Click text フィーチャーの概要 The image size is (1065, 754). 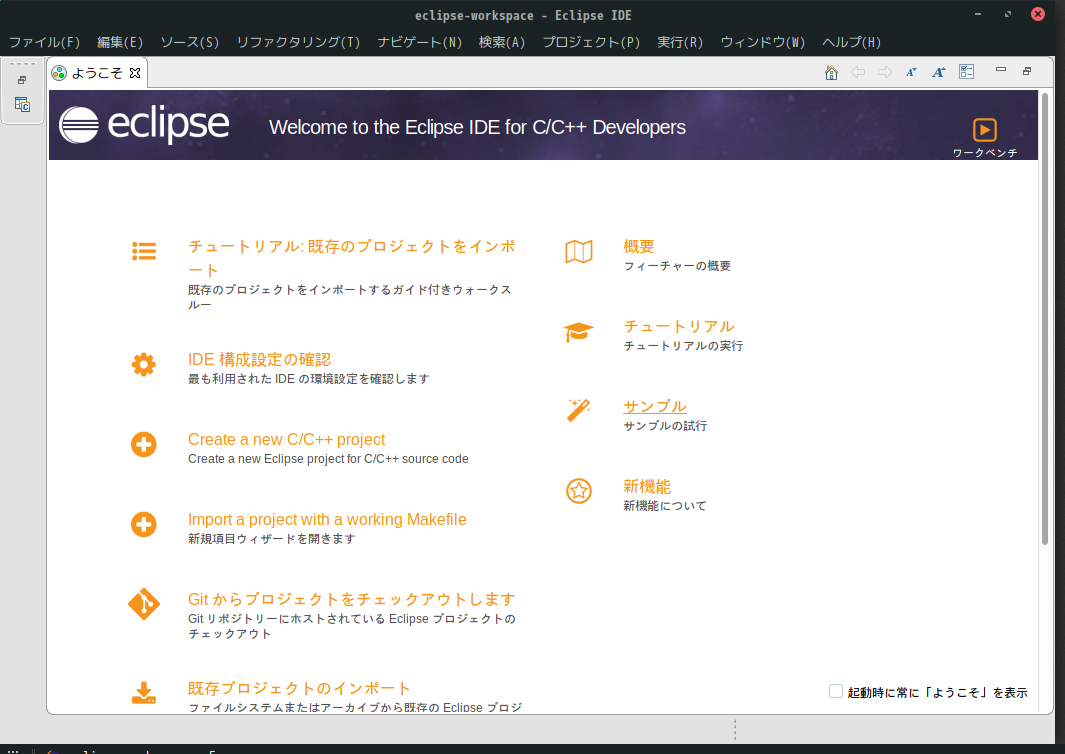tap(677, 266)
